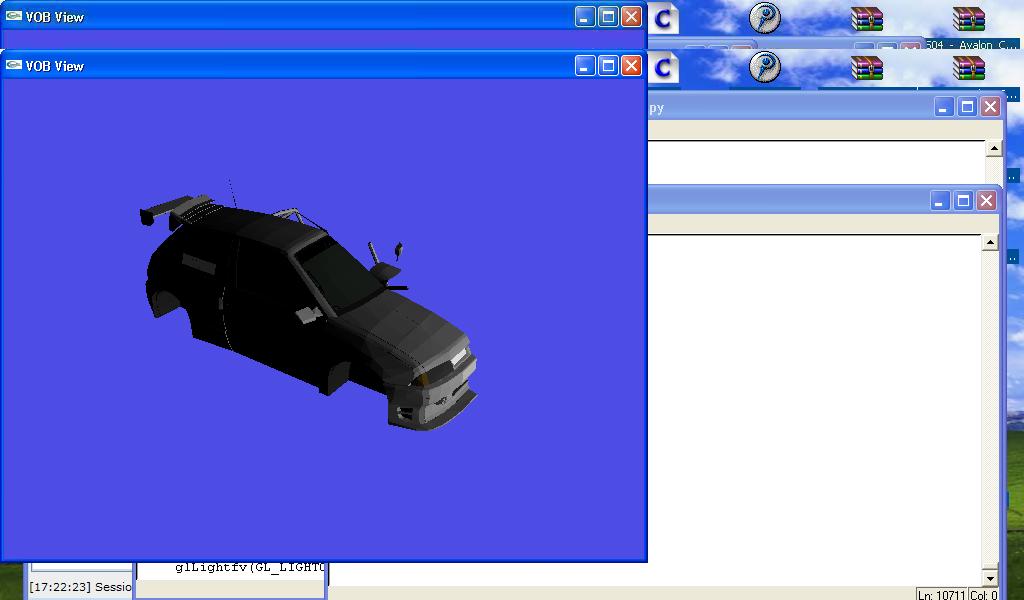Click the glLightfv(GL_LIGHT code line
Screen dimensions: 1024x600
pyautogui.click(x=249, y=567)
